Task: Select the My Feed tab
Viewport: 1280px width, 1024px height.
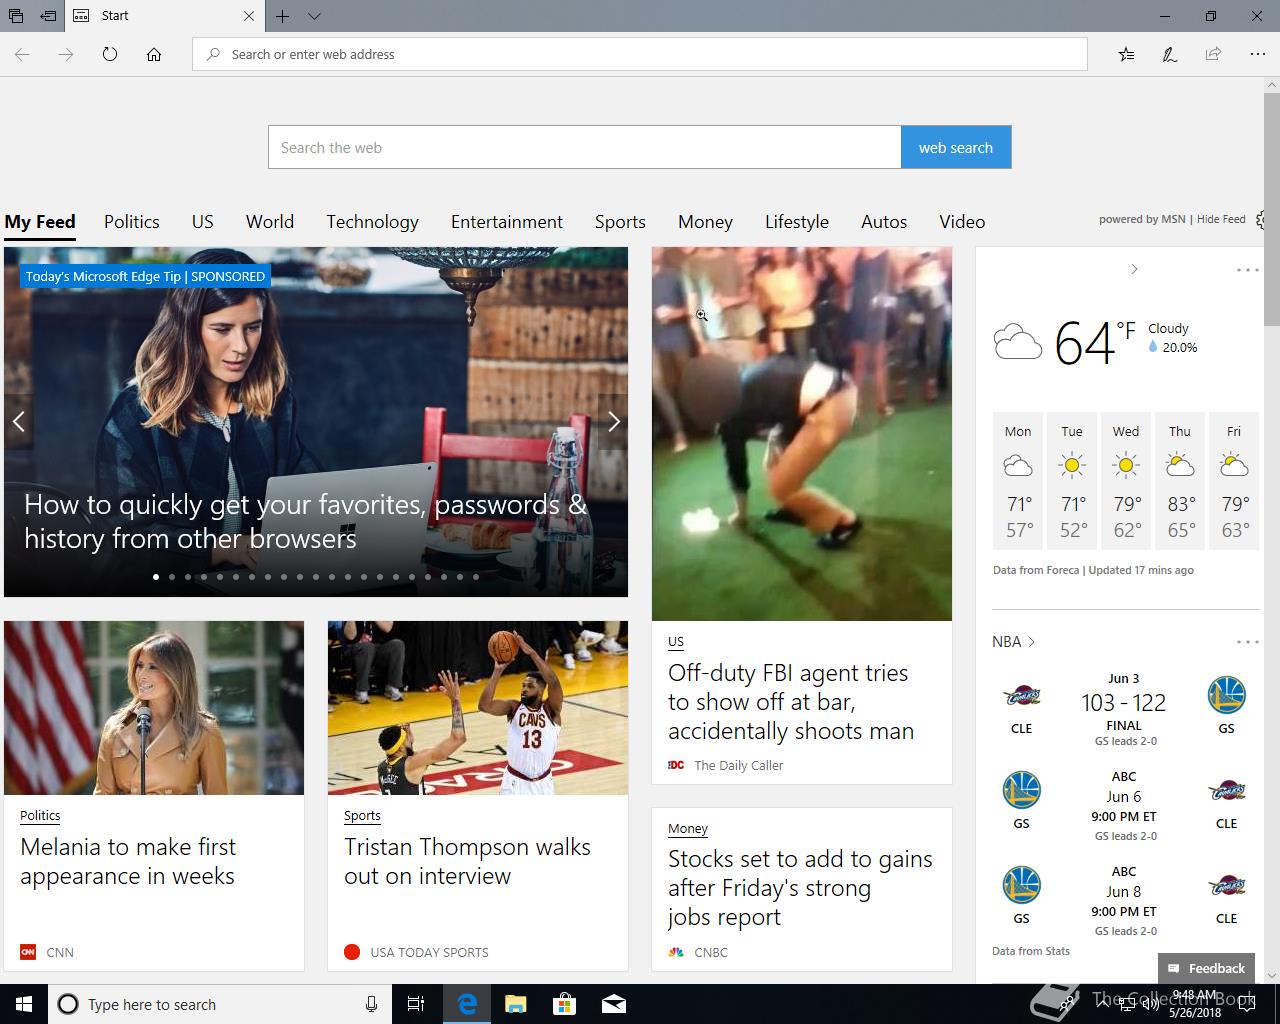Action: point(40,222)
